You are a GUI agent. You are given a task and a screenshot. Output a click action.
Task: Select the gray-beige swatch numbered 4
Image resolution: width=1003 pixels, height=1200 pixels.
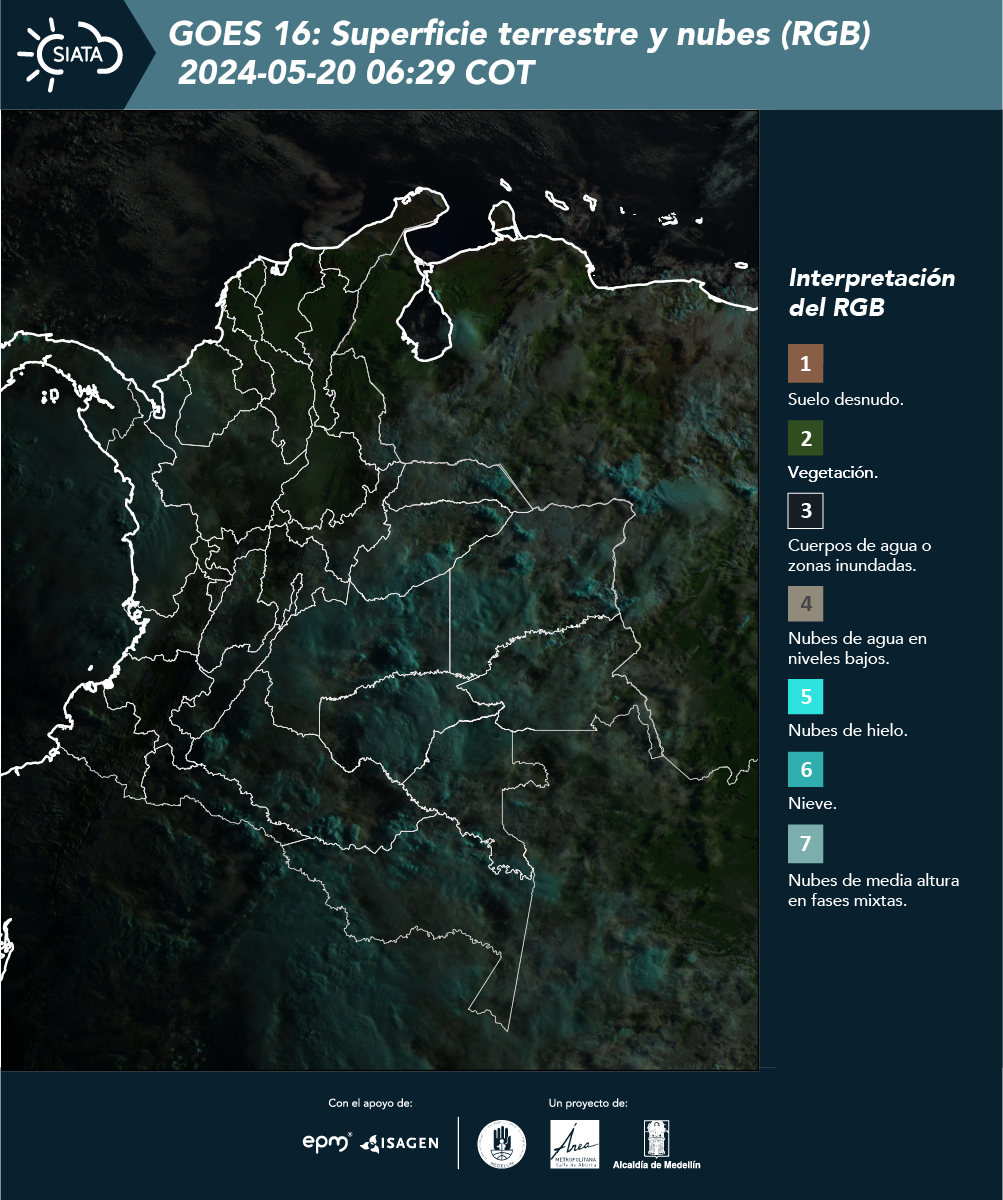click(805, 604)
